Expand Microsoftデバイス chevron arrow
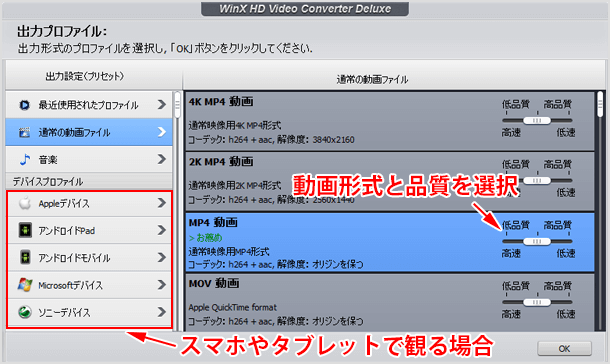610x364 pixels. [162, 285]
